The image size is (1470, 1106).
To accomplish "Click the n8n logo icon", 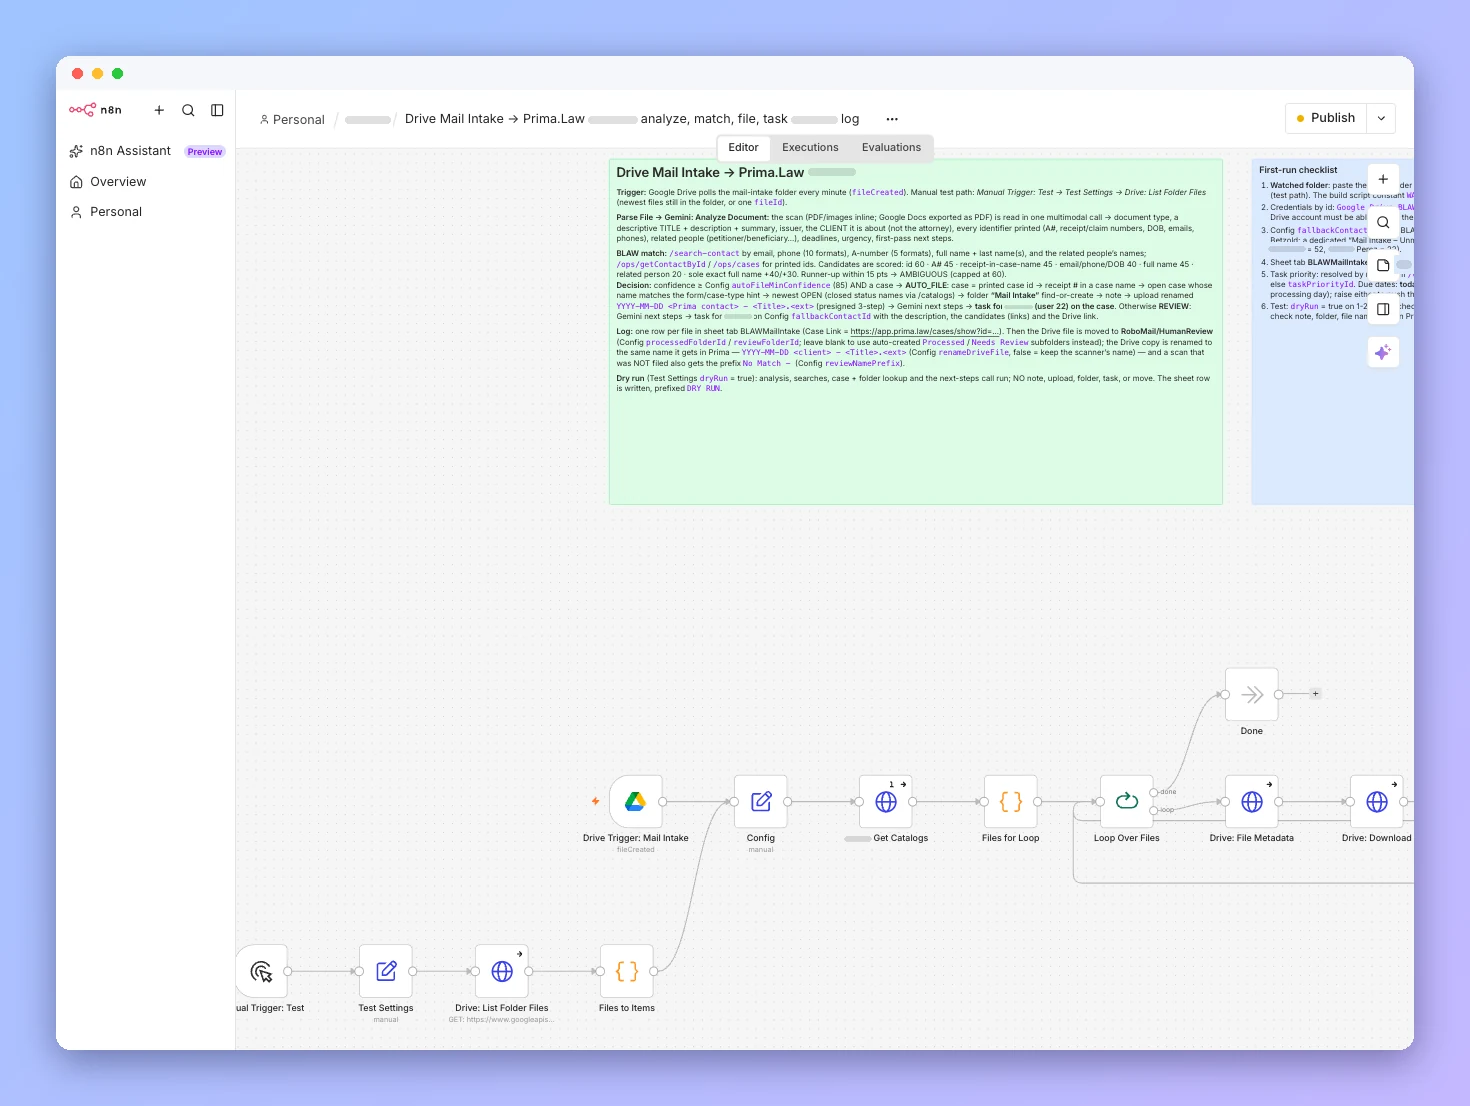I will pos(82,110).
